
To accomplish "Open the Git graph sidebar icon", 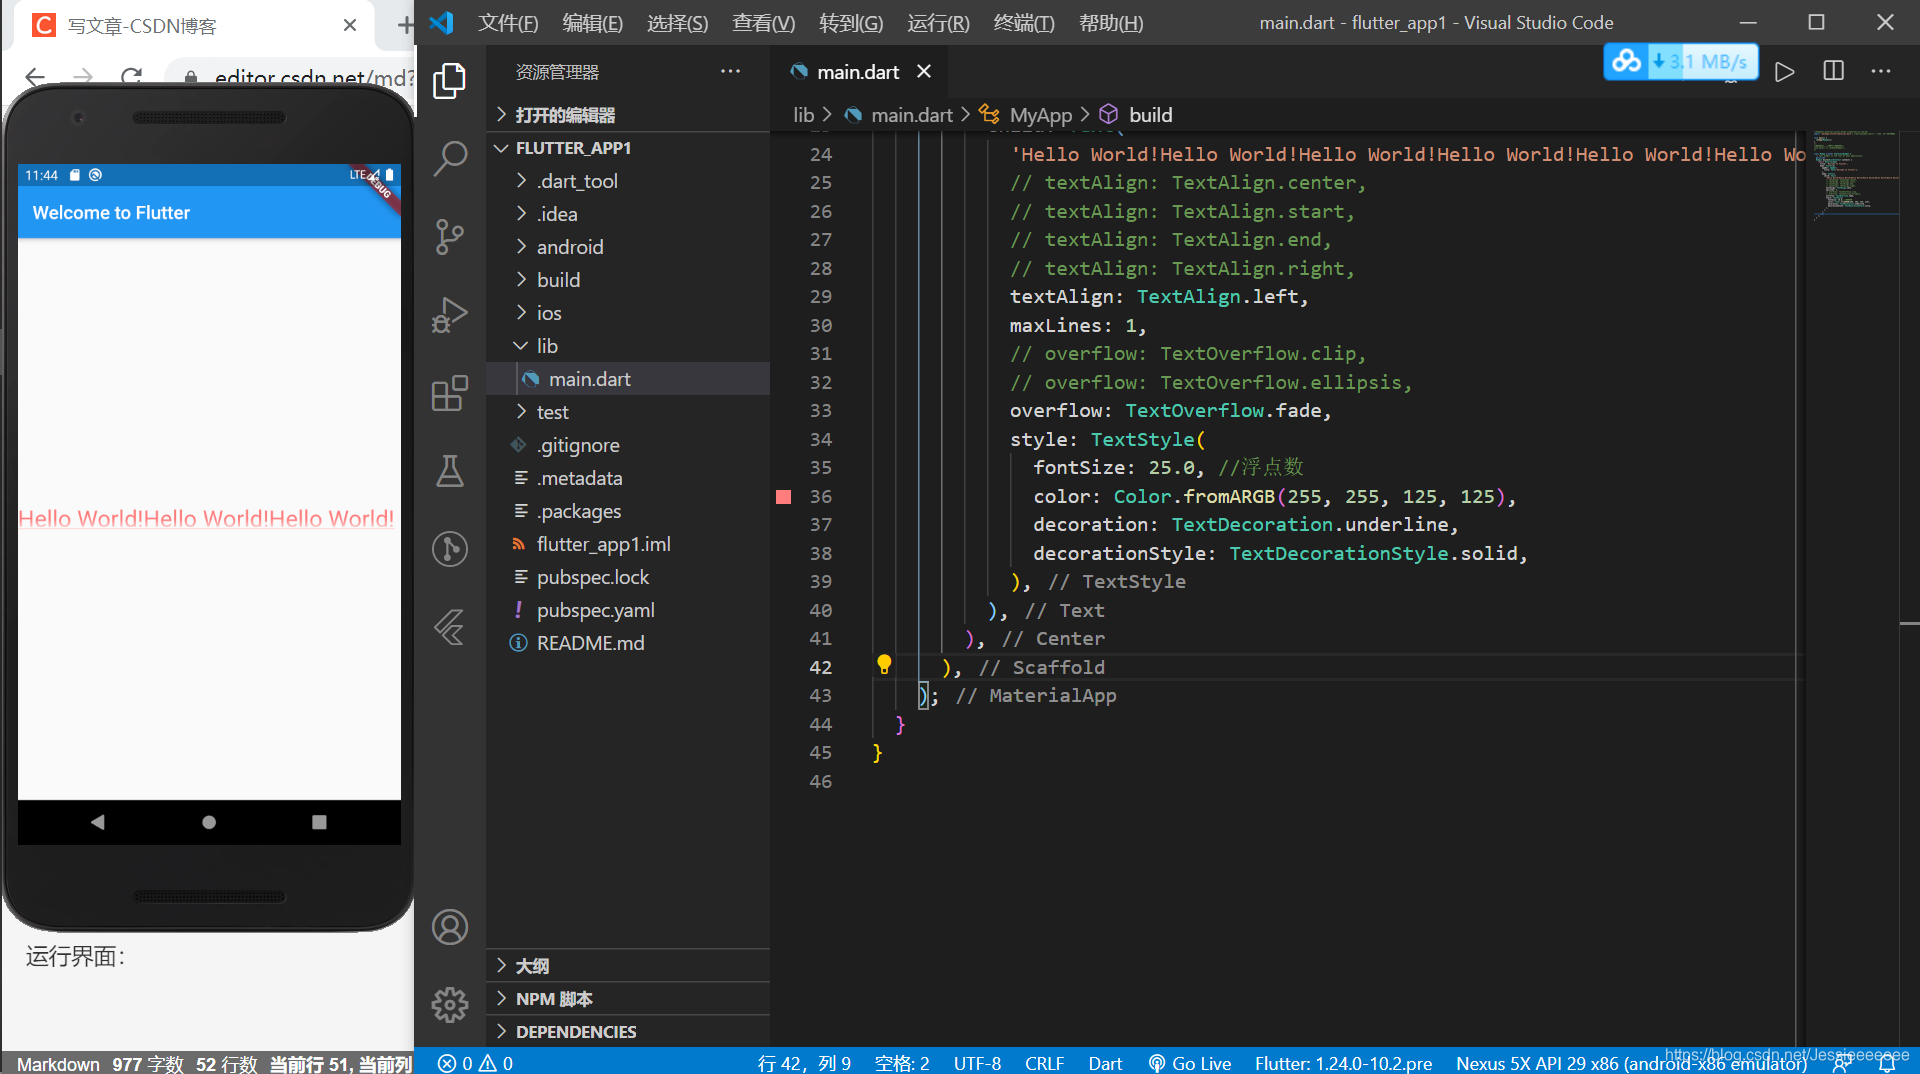I will click(450, 549).
